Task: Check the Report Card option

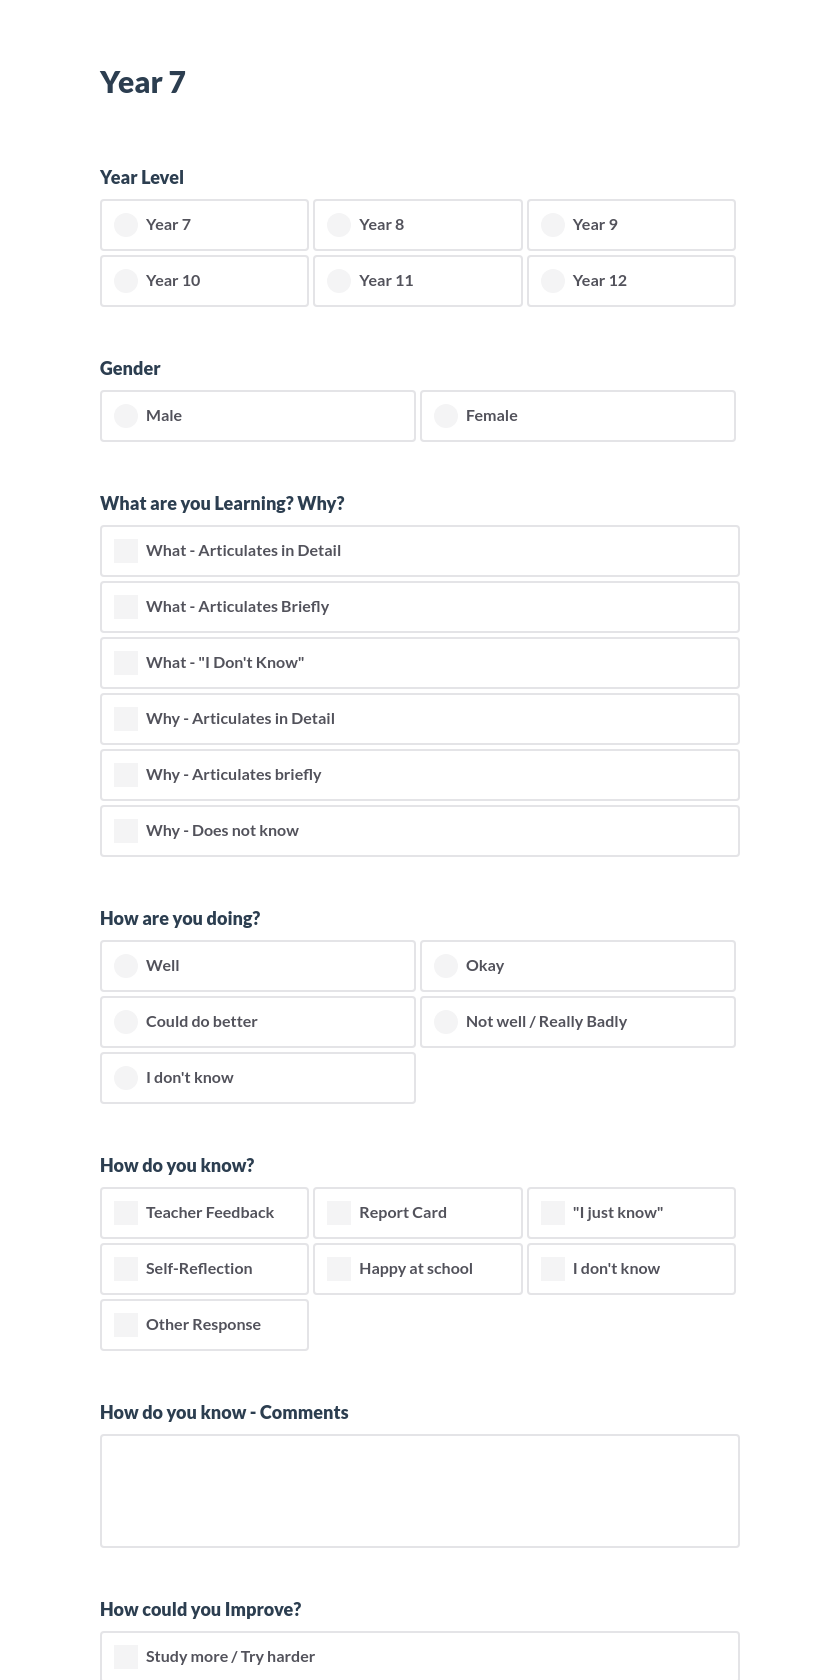Action: click(x=339, y=1213)
